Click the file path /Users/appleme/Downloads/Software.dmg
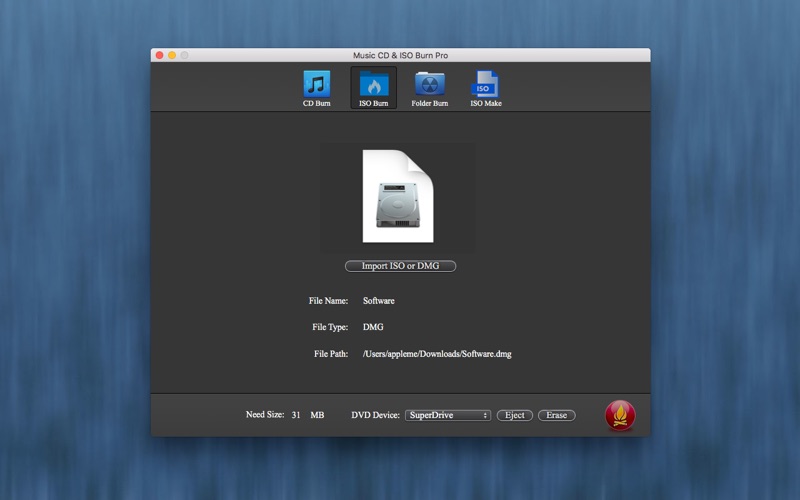Image resolution: width=800 pixels, height=500 pixels. click(x=437, y=354)
